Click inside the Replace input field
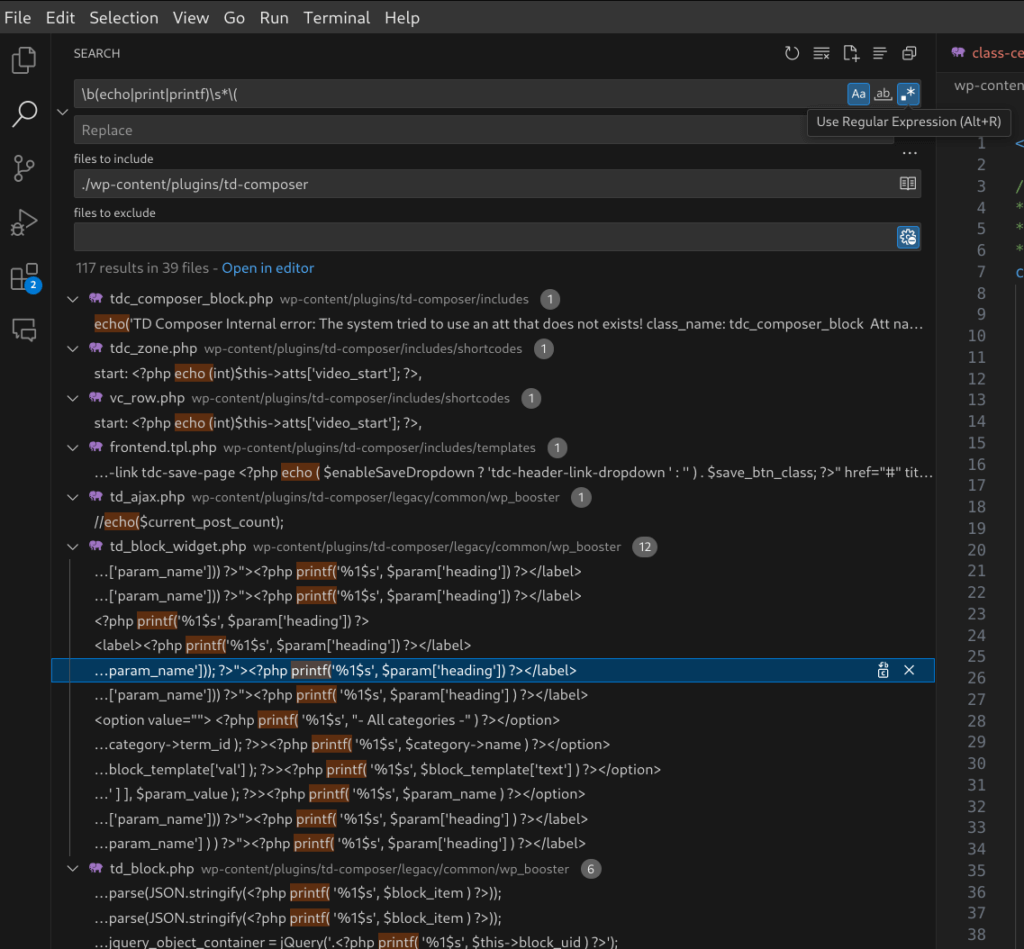The width and height of the screenshot is (1024, 949). pyautogui.click(x=400, y=129)
